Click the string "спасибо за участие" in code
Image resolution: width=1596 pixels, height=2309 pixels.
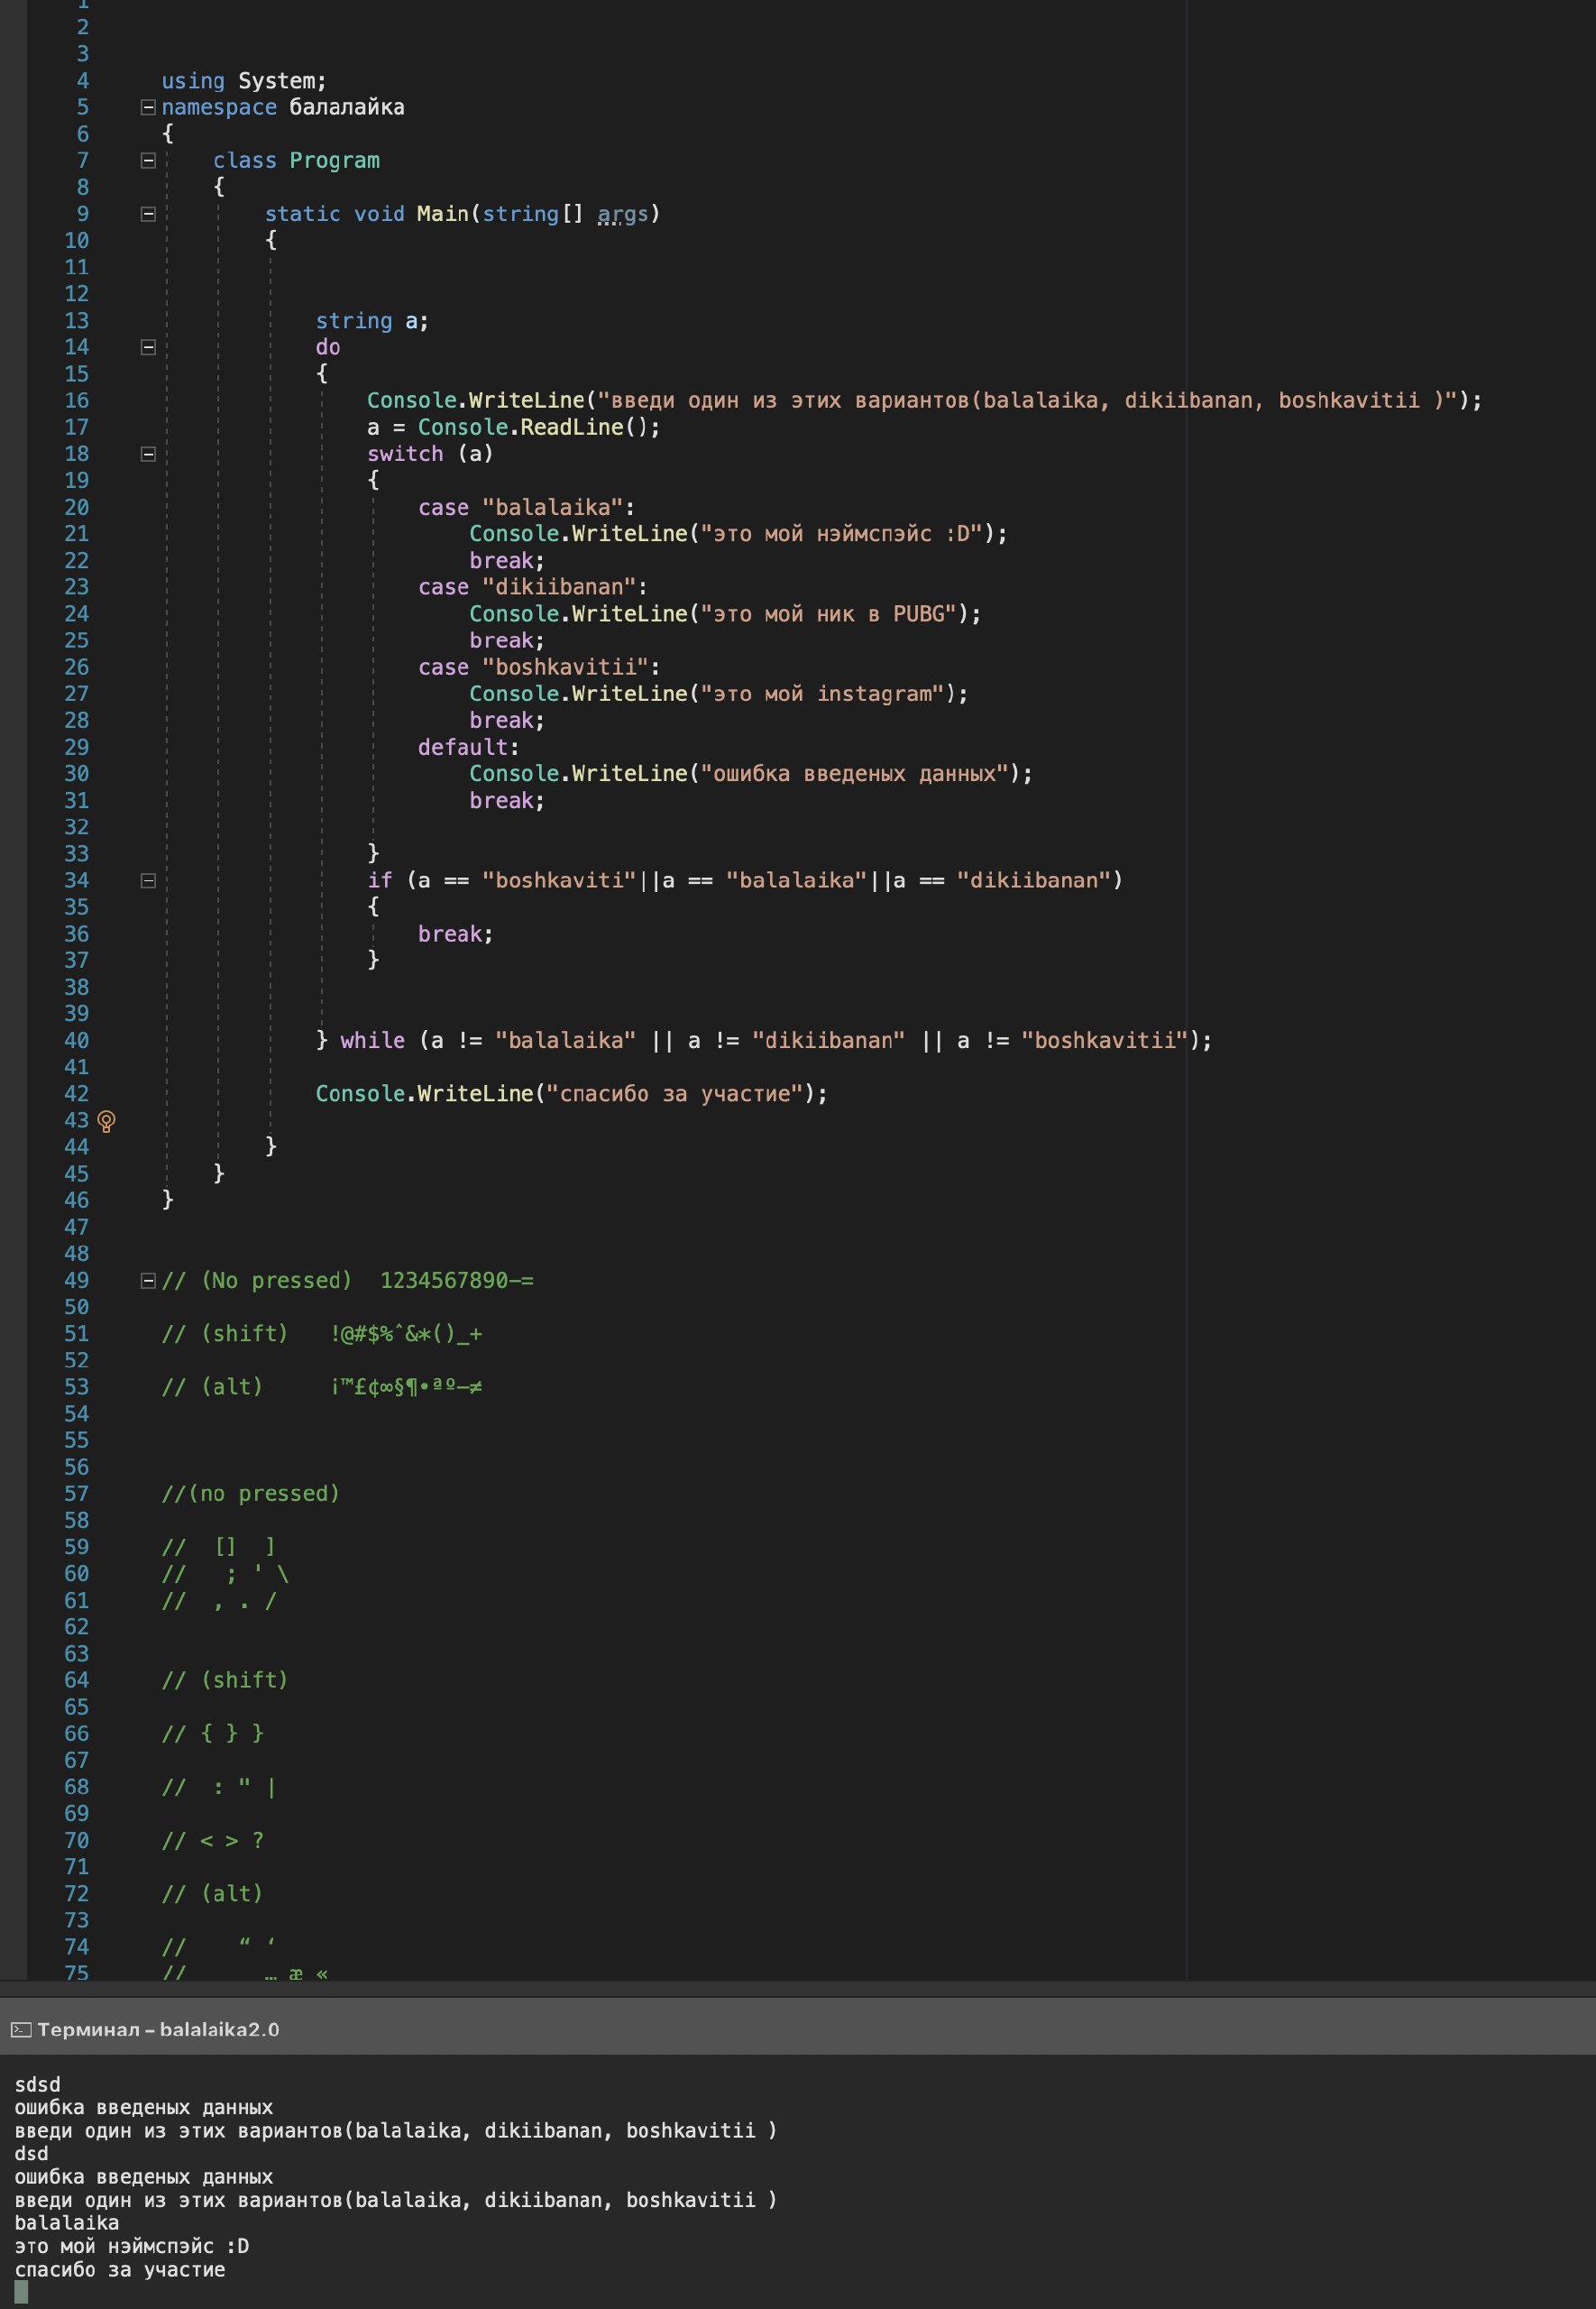(674, 1094)
